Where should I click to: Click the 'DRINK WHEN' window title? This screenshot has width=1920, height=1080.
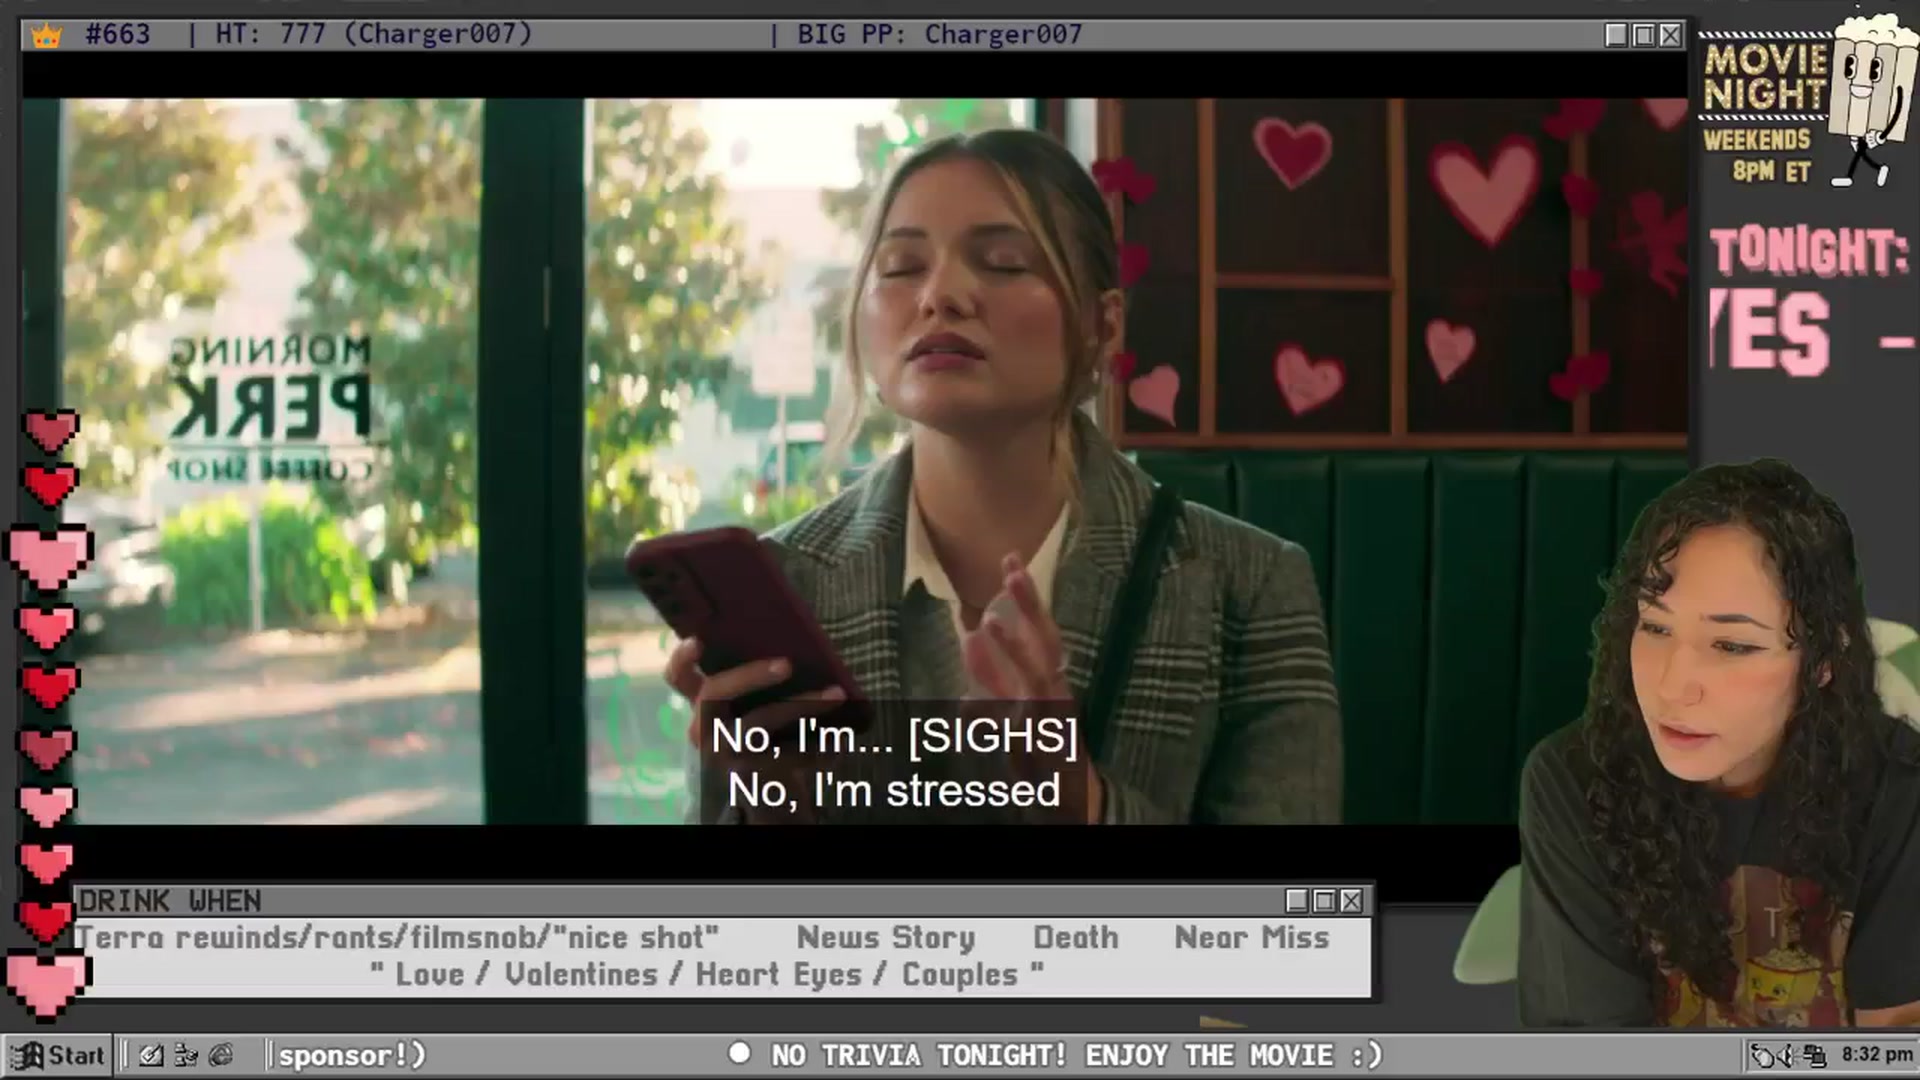coord(170,901)
